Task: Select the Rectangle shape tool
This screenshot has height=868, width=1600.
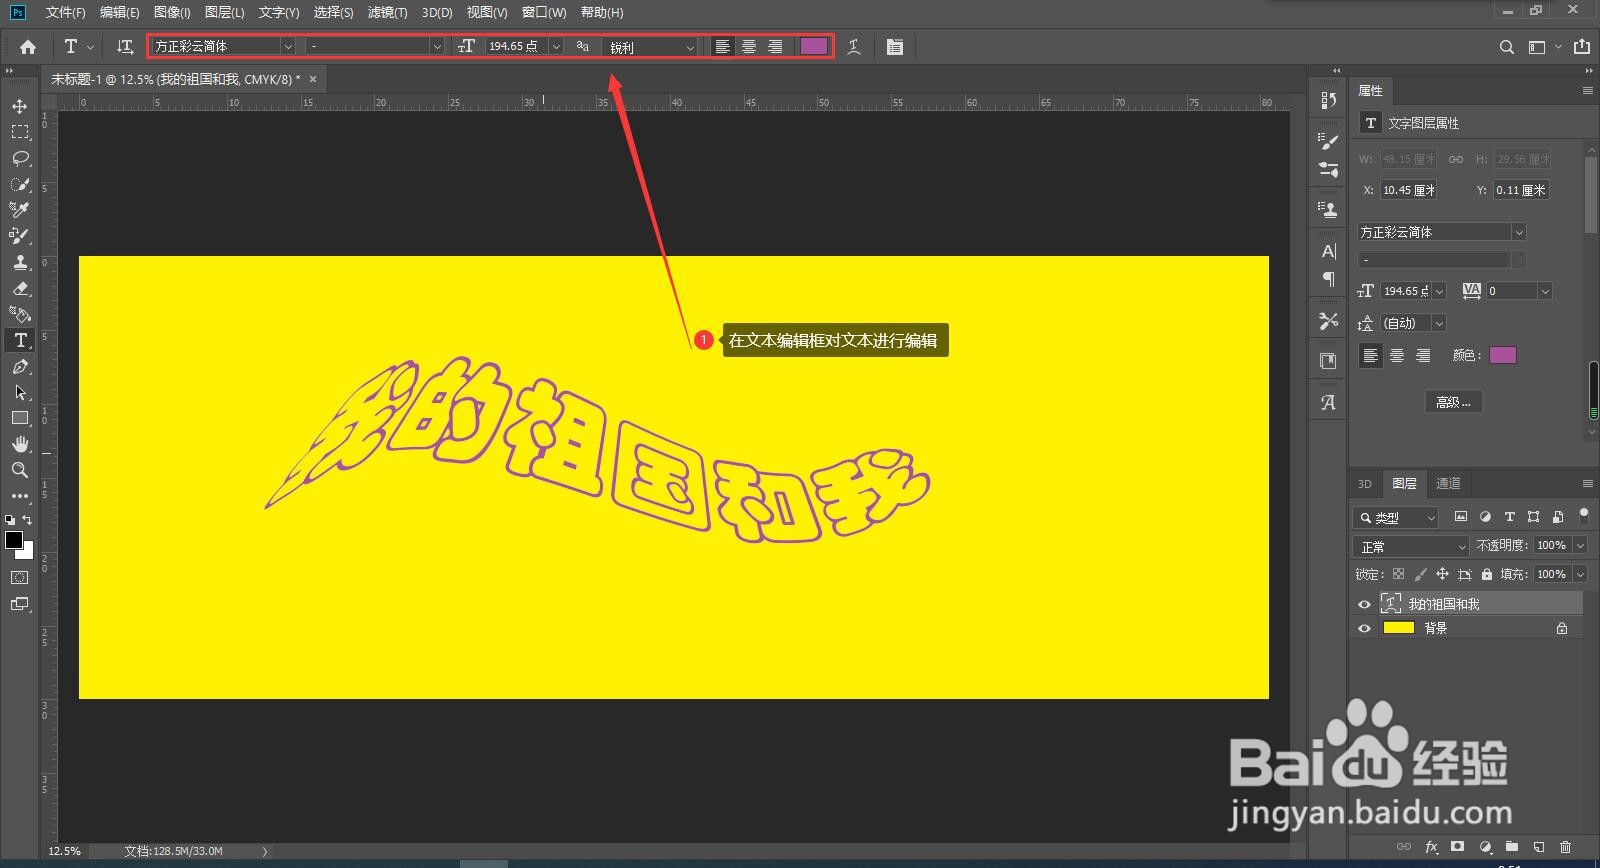Action: [20, 418]
